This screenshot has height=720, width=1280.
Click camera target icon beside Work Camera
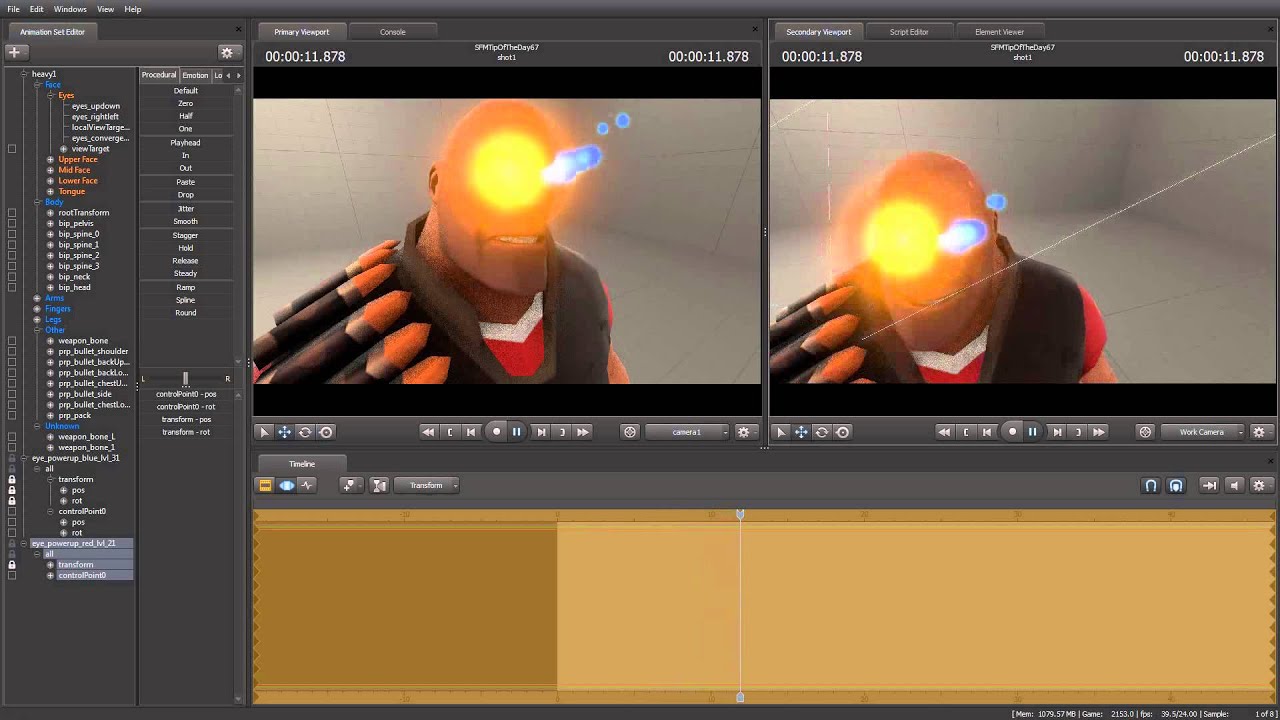click(x=1145, y=432)
